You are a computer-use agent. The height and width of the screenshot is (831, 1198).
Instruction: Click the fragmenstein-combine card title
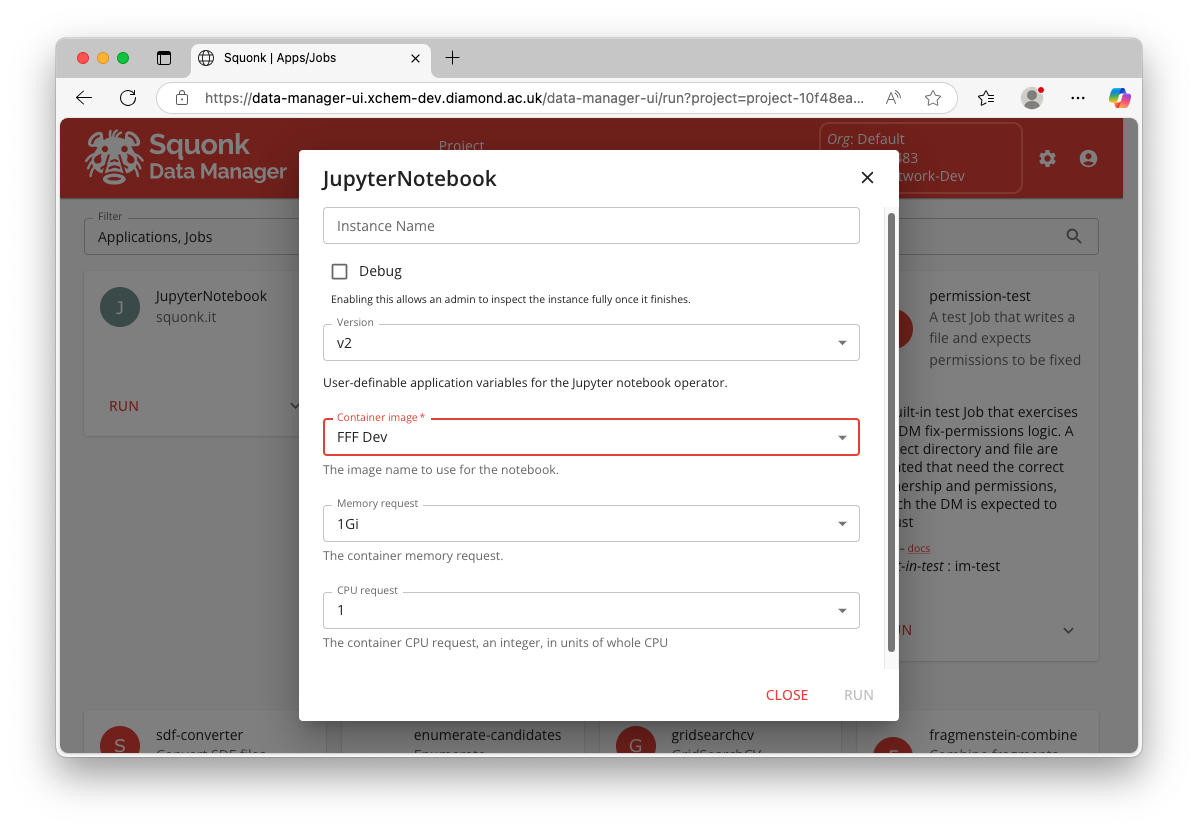tap(1003, 735)
